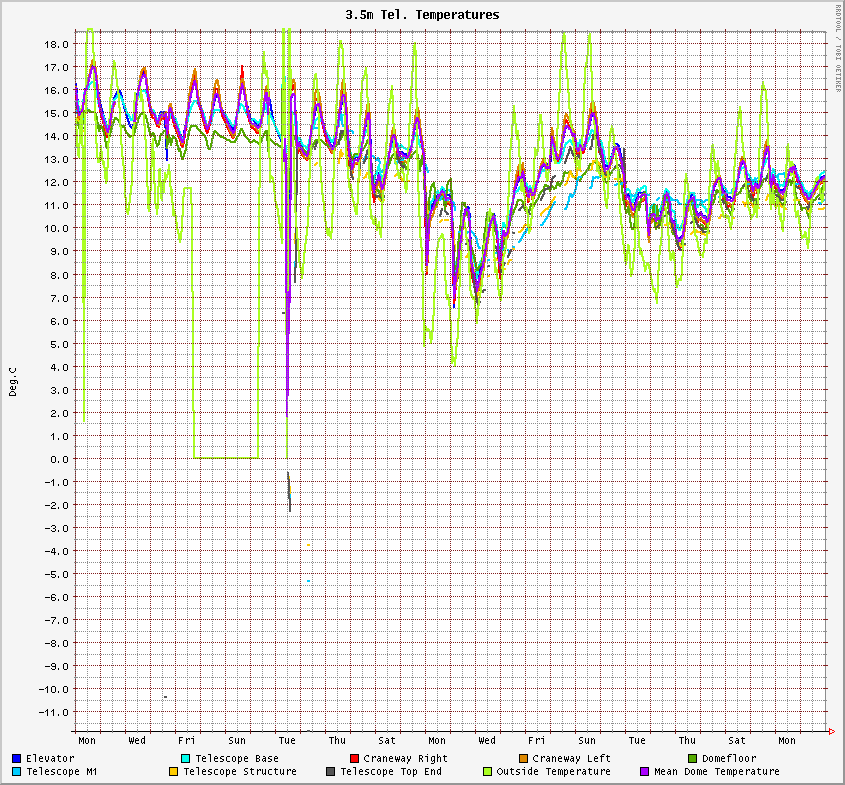The width and height of the screenshot is (845, 785).
Task: Click the 'Mean Dome Temperature' legend text
Action: click(x=716, y=772)
